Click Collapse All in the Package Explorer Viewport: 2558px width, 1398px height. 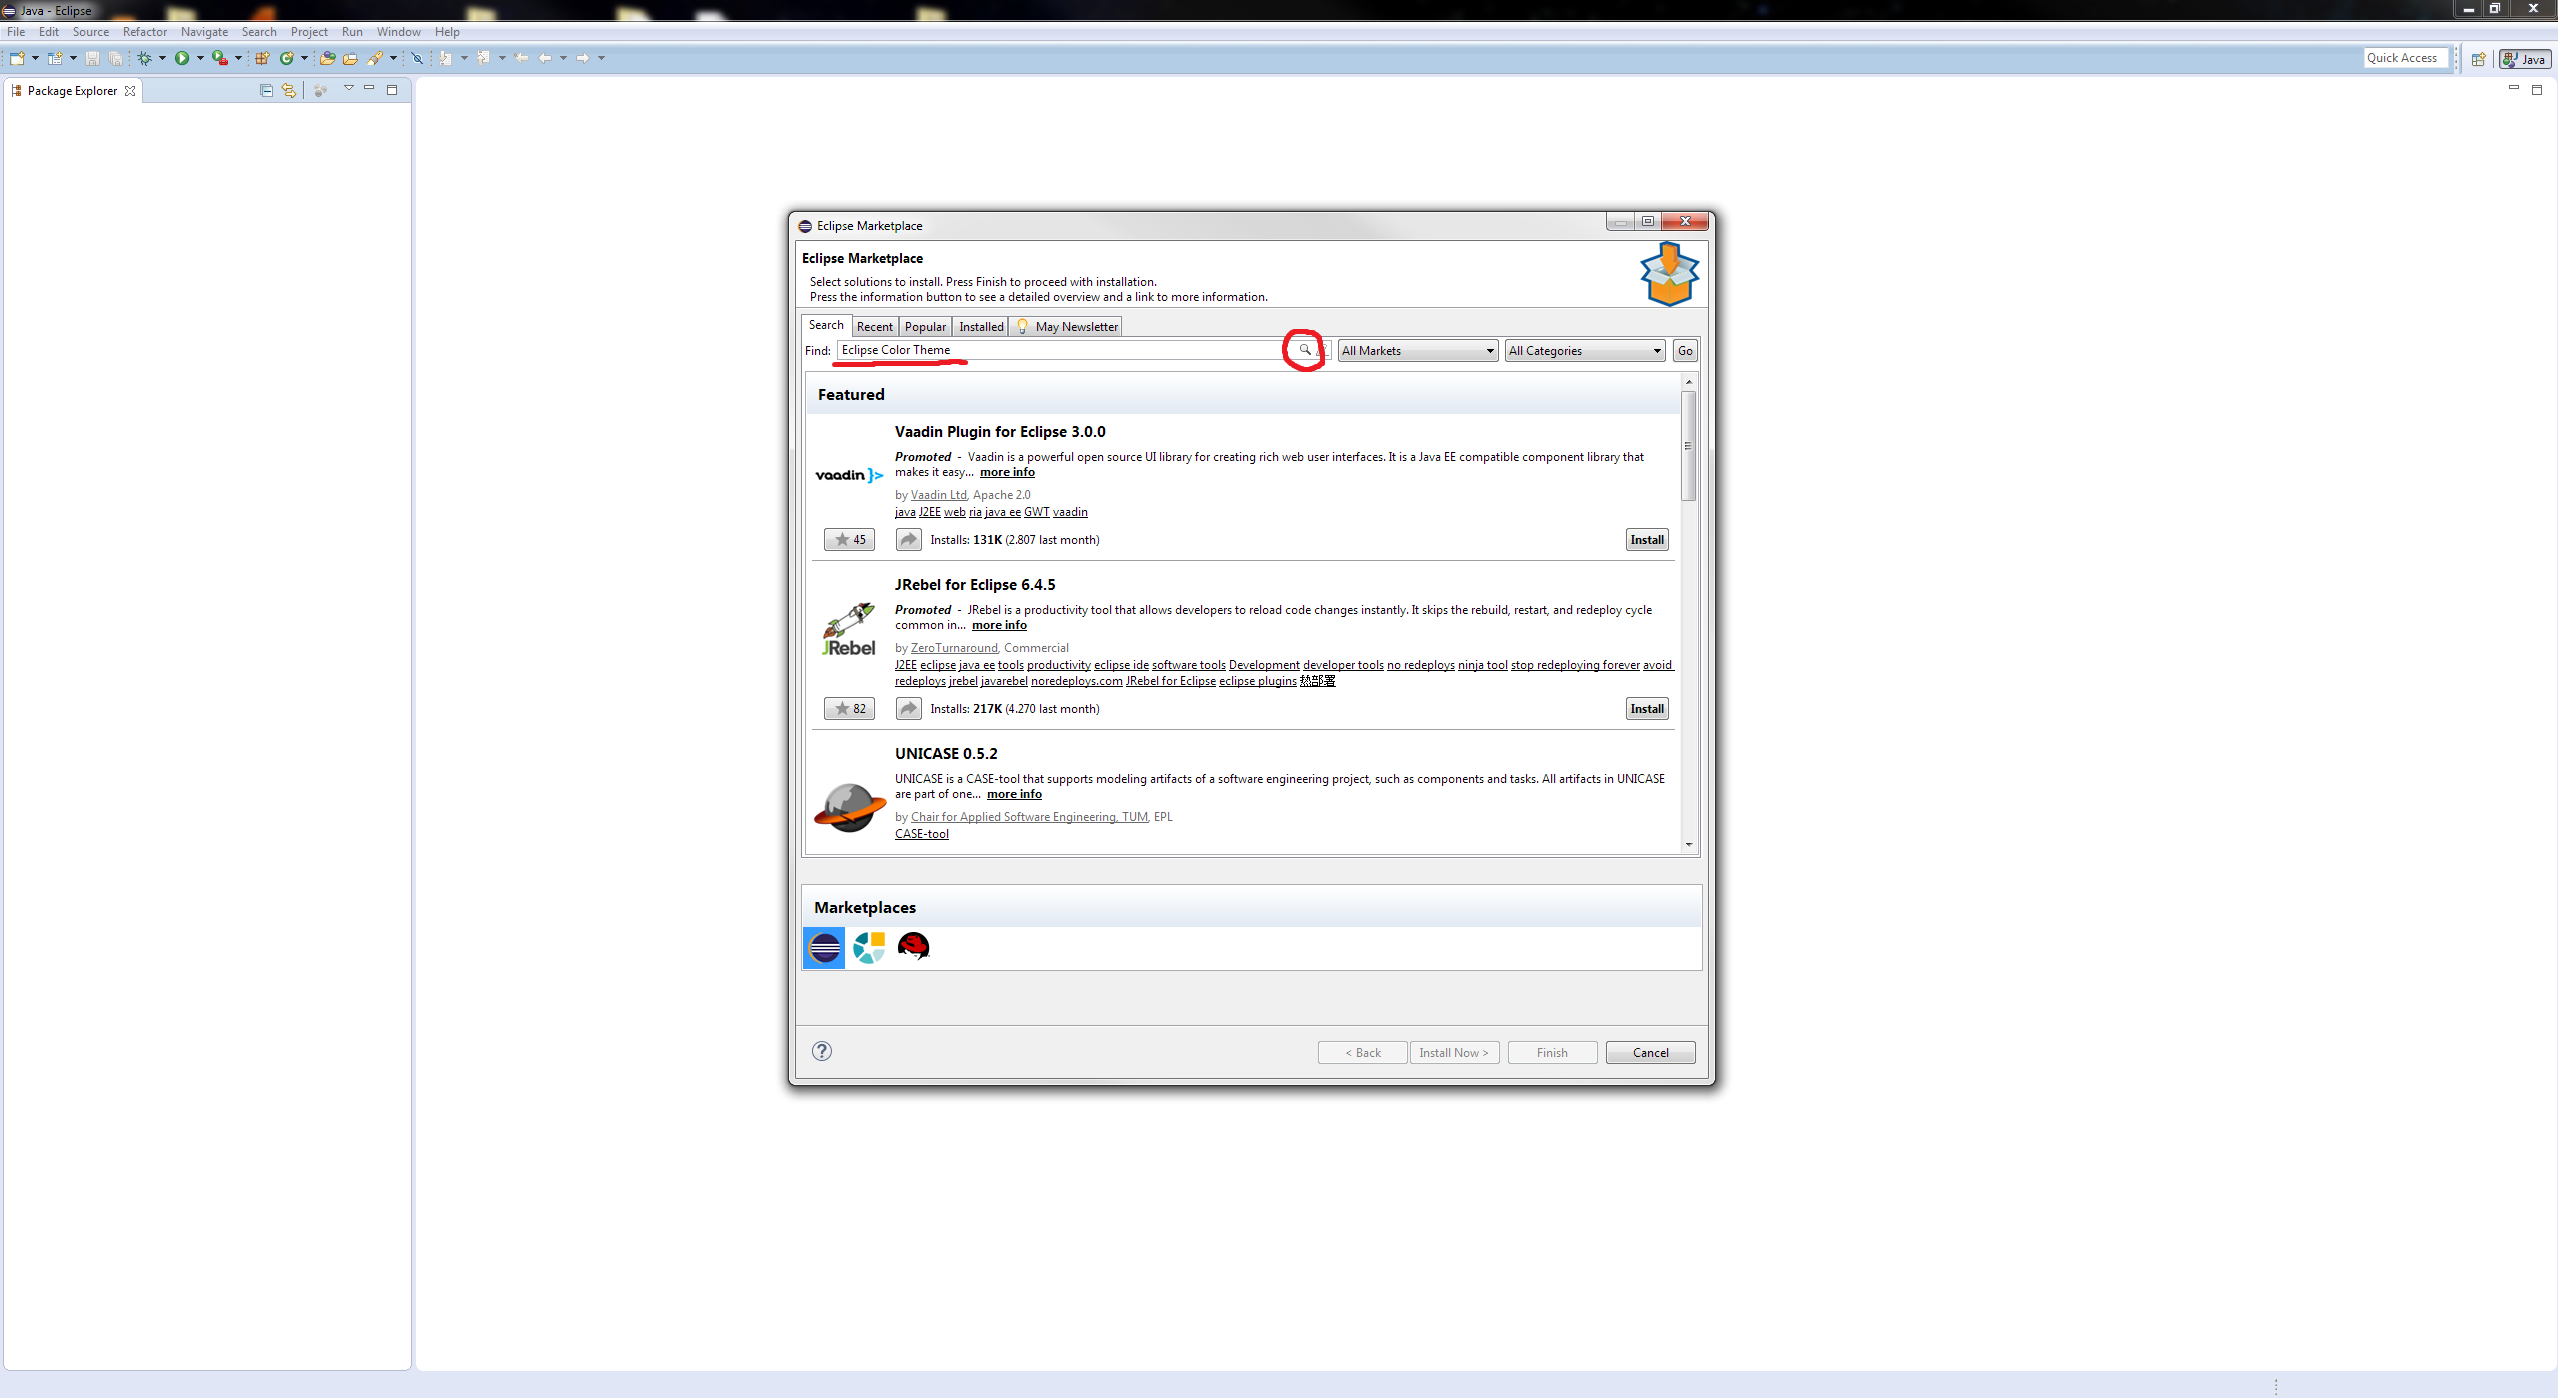point(266,90)
